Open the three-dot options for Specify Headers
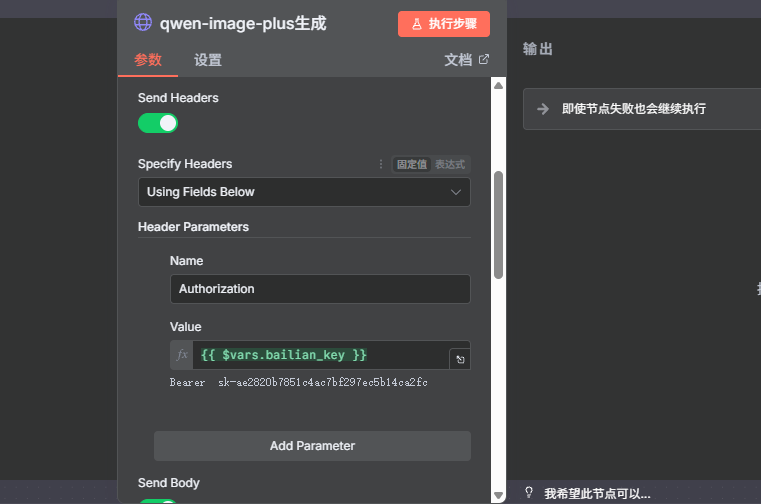 tap(380, 164)
